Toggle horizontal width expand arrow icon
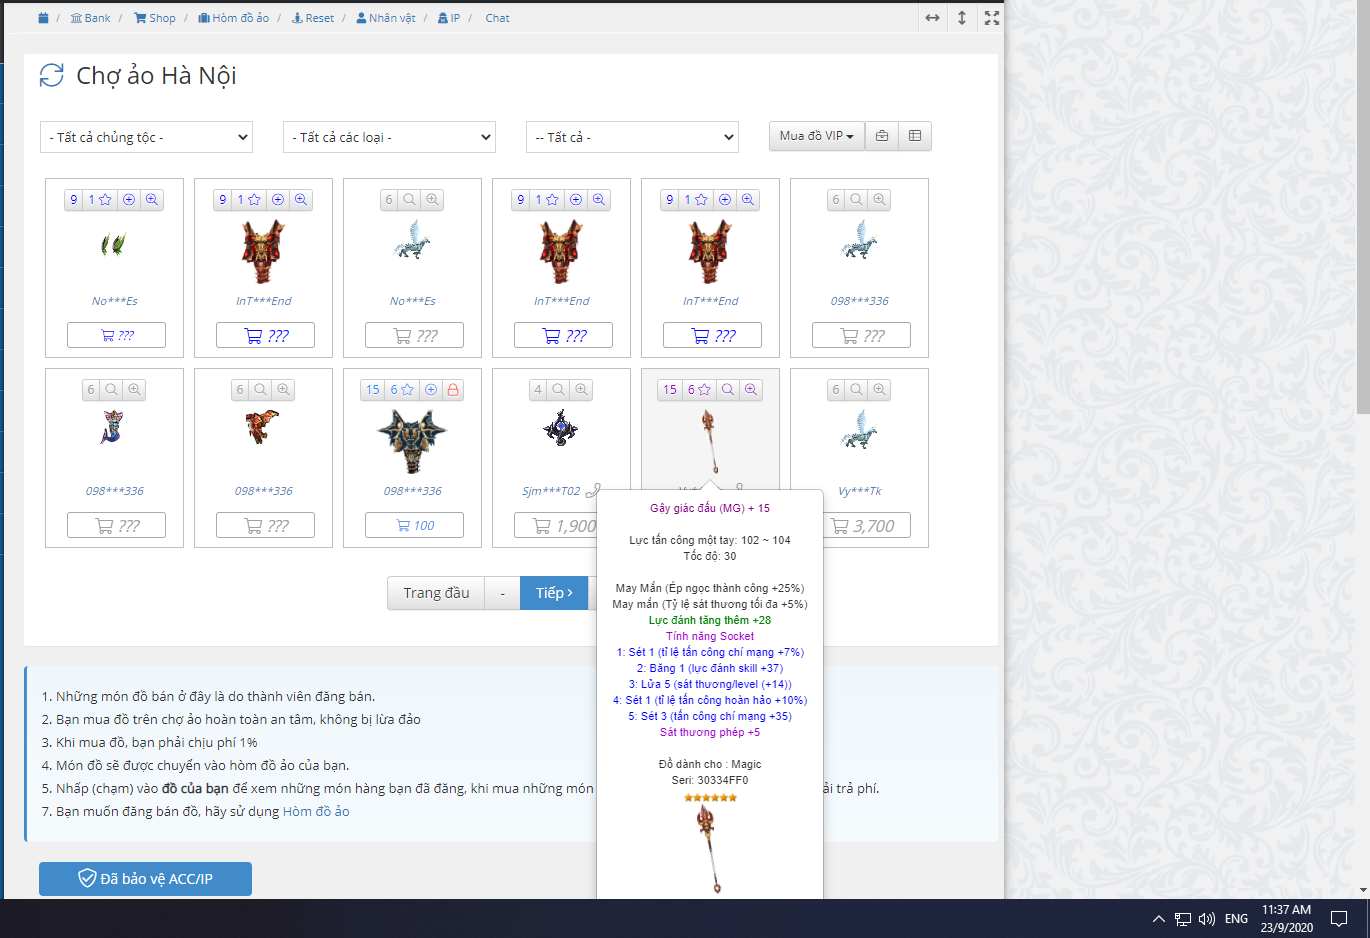The image size is (1370, 938). (932, 18)
